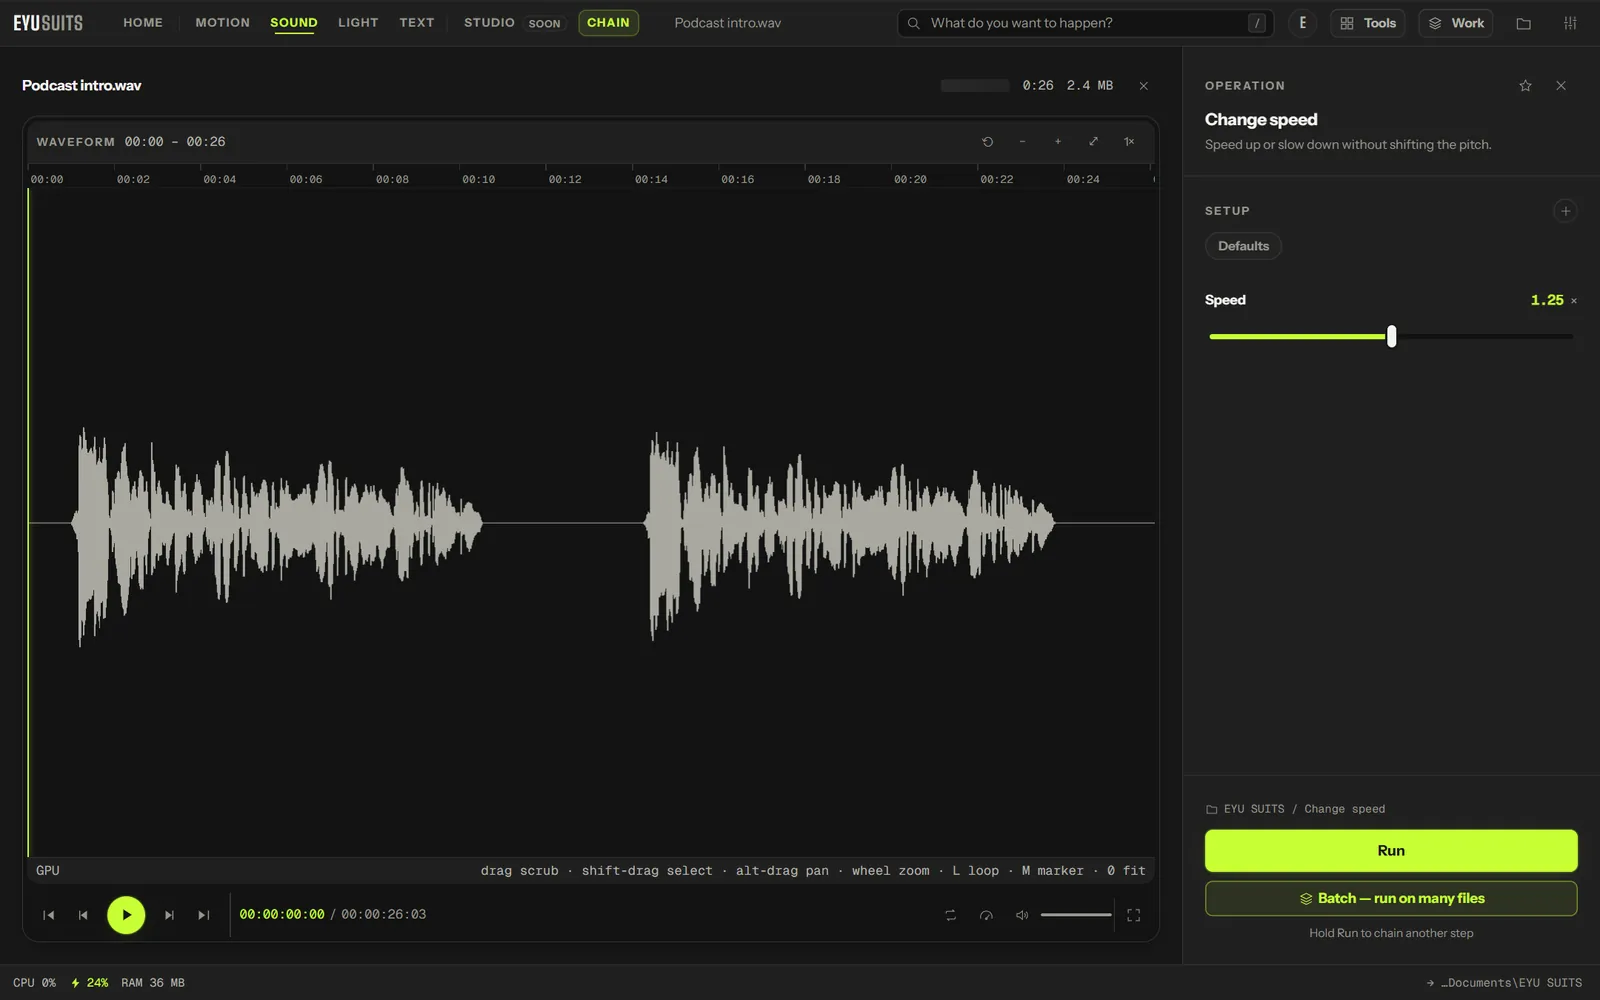Open the folder icon in top bar
1600x1000 pixels.
1523,23
